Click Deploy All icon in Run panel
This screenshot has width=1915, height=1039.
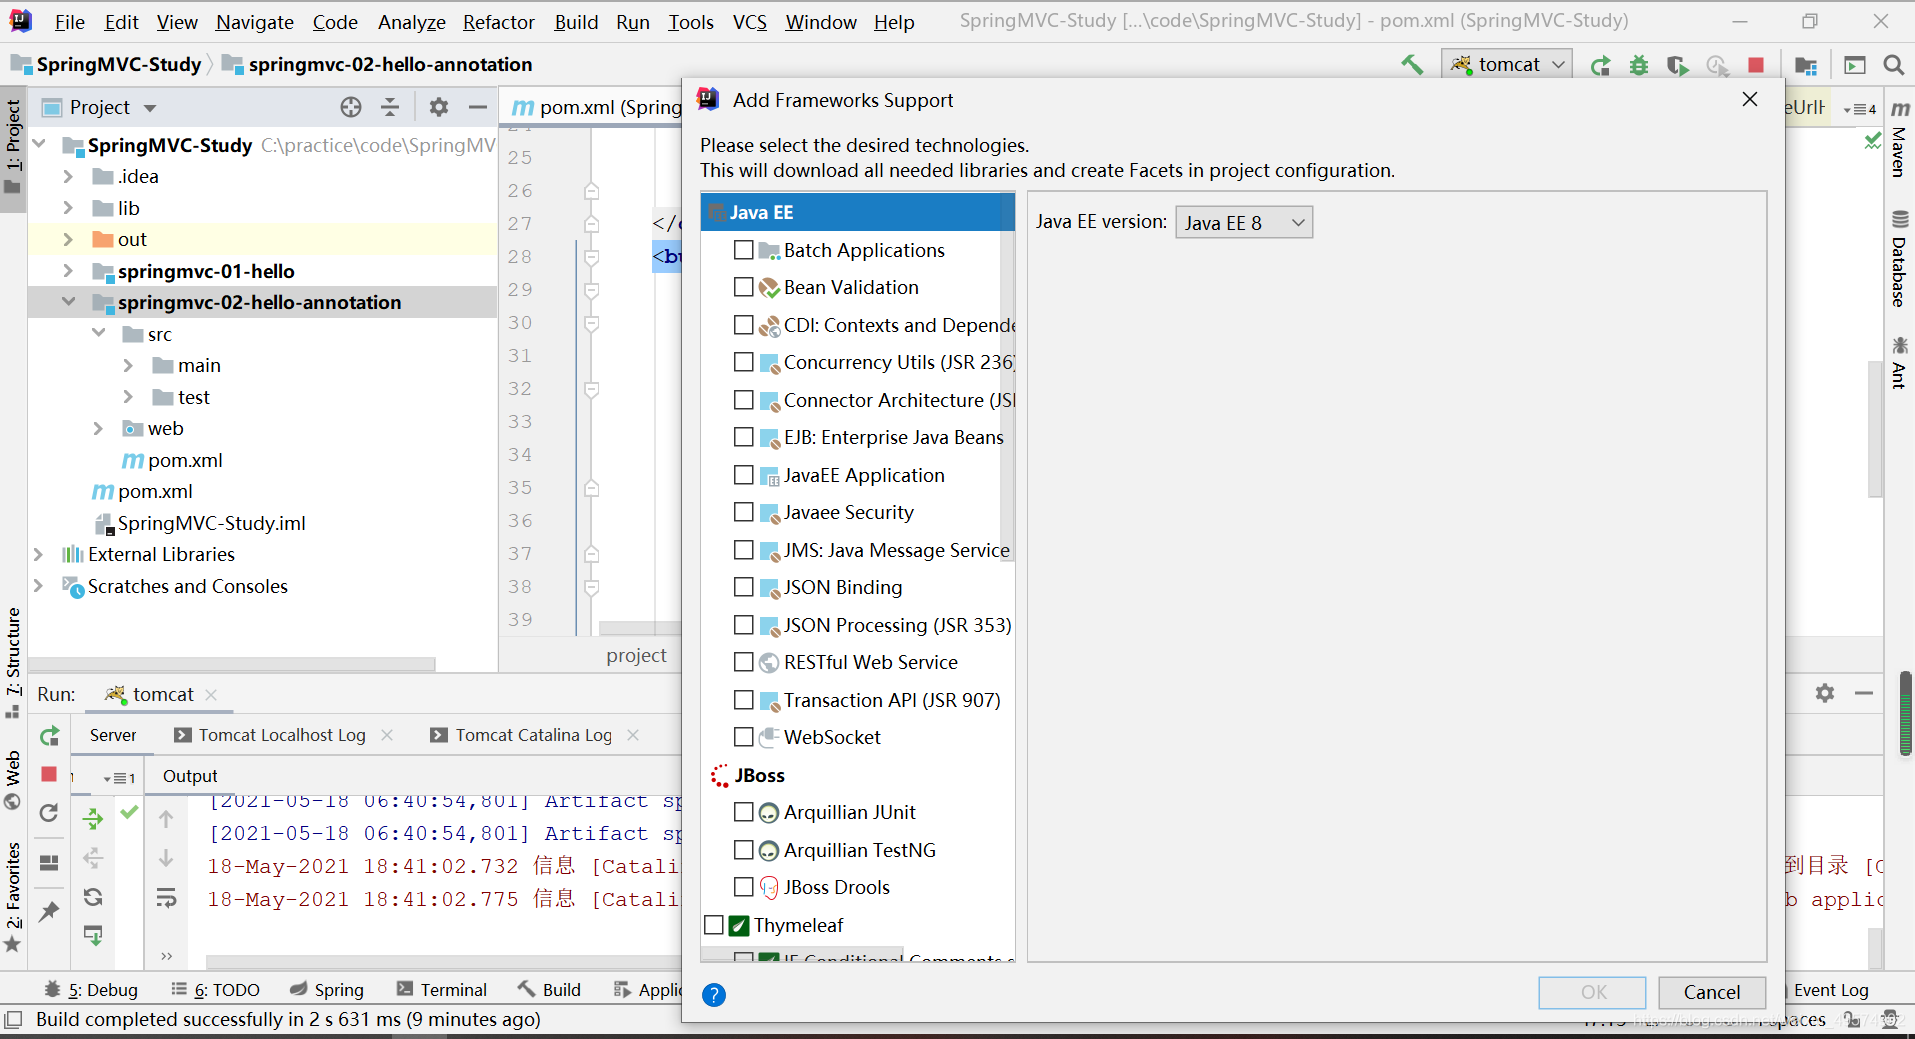(x=93, y=819)
